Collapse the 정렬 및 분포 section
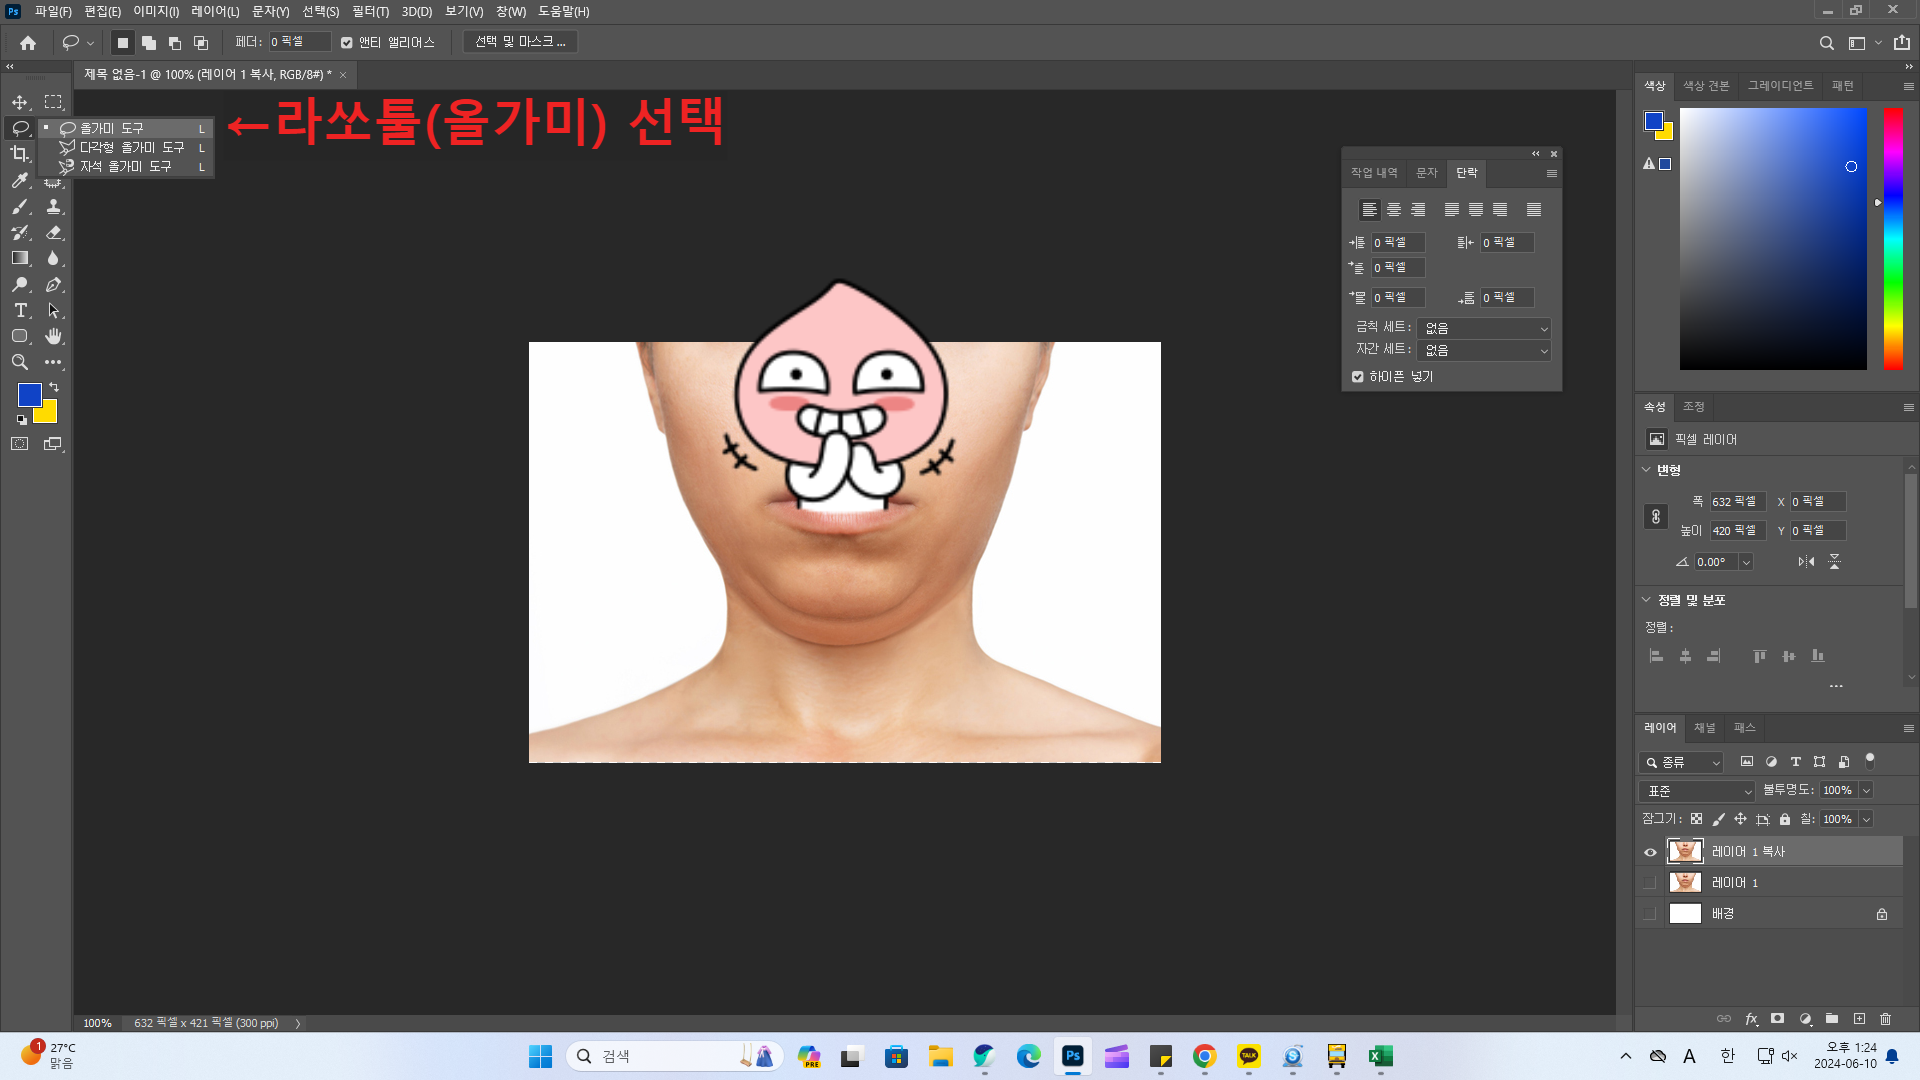This screenshot has width=1920, height=1080. pos(1647,600)
